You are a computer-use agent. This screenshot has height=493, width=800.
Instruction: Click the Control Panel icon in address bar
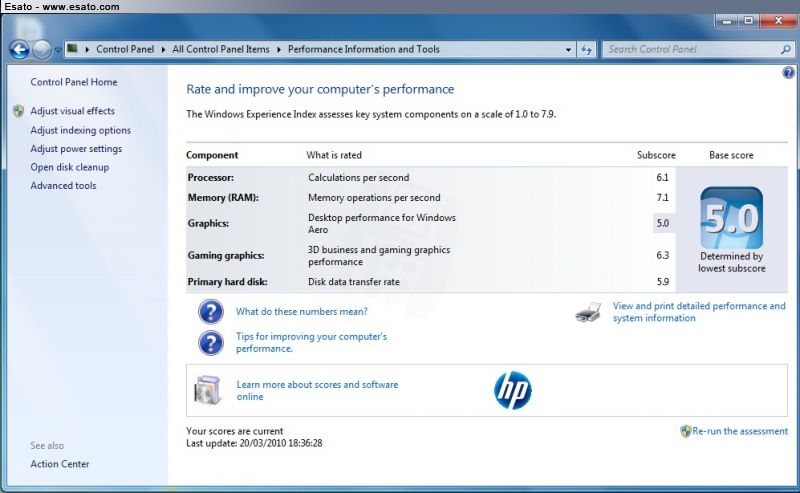[x=72, y=48]
